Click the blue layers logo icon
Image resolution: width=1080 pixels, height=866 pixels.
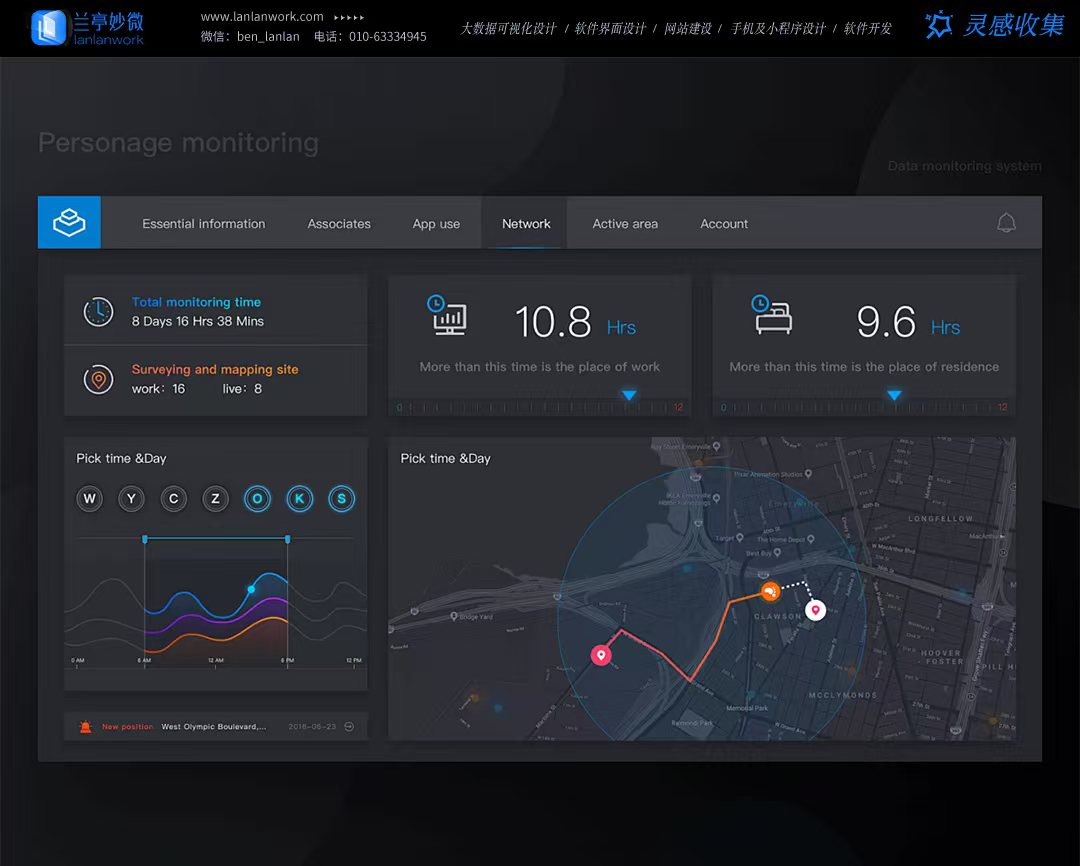[x=69, y=222]
